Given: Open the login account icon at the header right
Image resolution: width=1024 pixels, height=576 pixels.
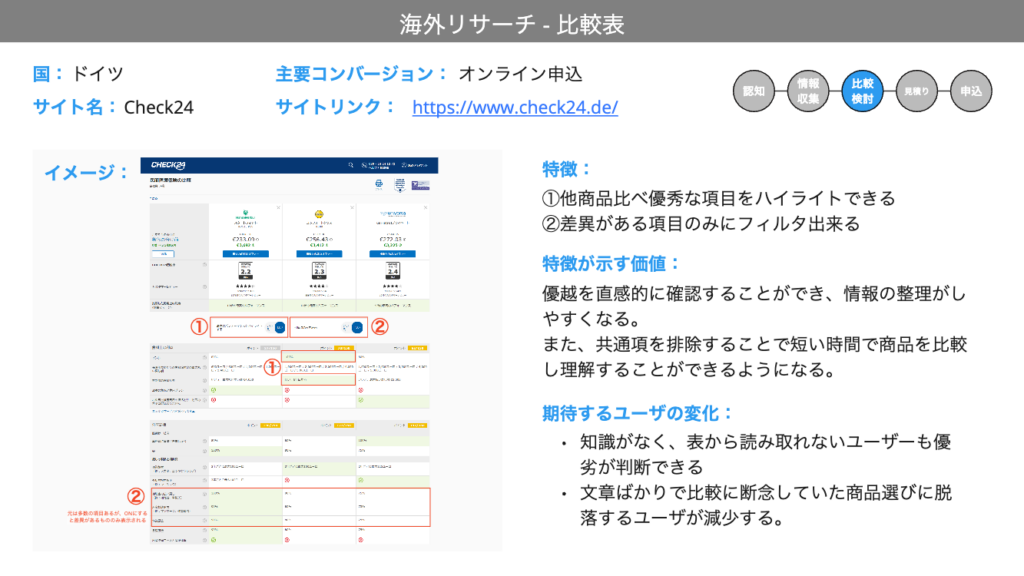Looking at the screenshot, I should (x=402, y=165).
